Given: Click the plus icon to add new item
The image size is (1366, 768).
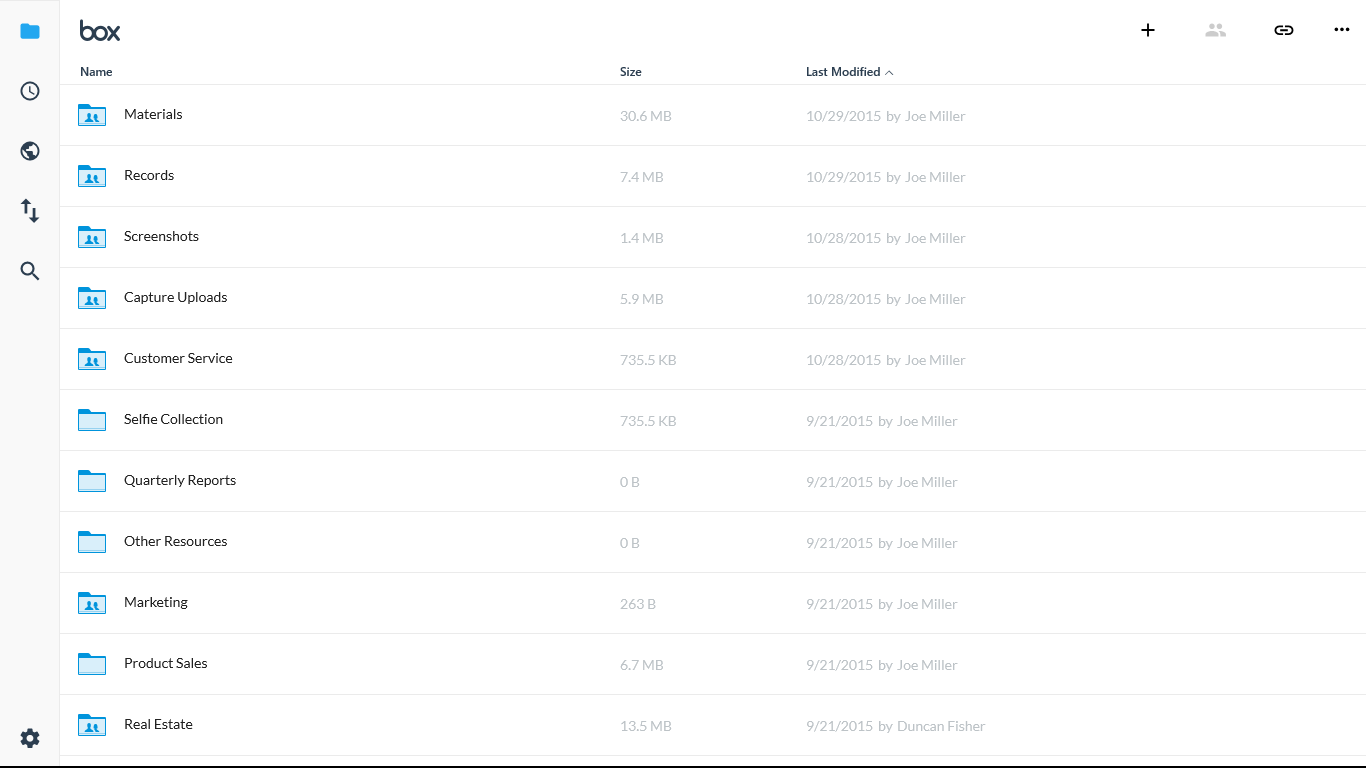Looking at the screenshot, I should 1148,30.
